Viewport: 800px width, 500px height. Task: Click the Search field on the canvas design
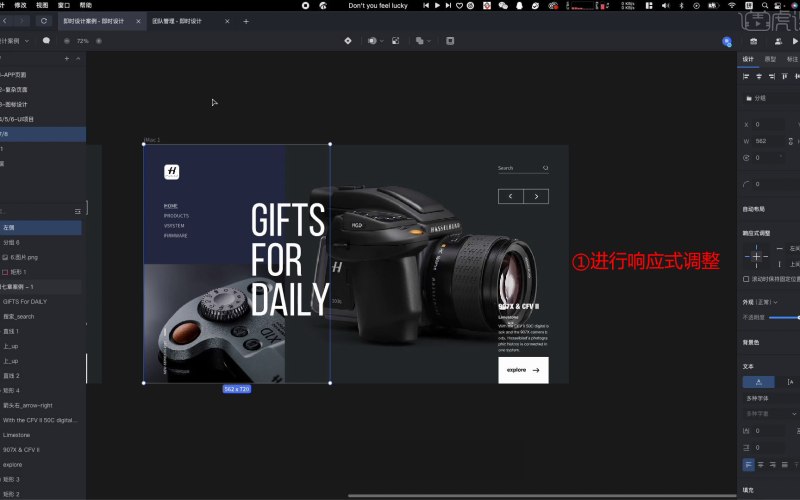[523, 168]
